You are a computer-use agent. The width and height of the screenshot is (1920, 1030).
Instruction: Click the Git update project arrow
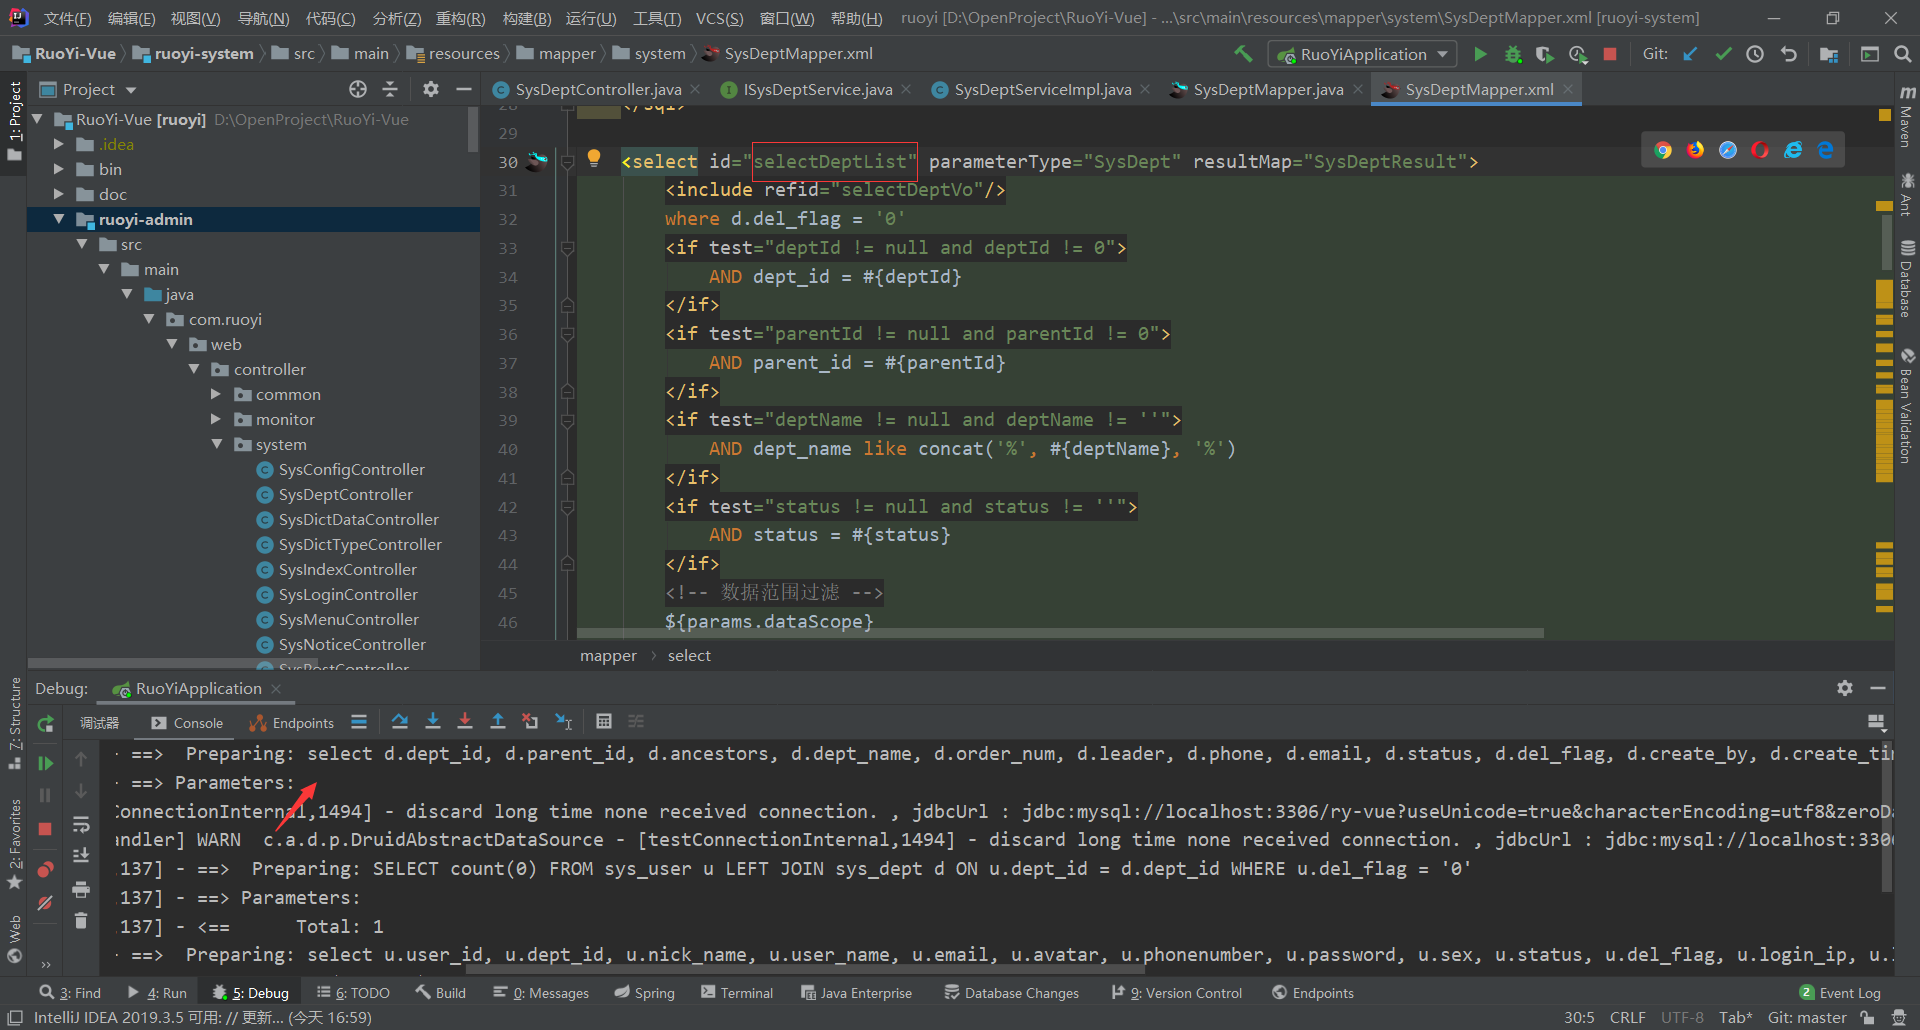coord(1690,54)
